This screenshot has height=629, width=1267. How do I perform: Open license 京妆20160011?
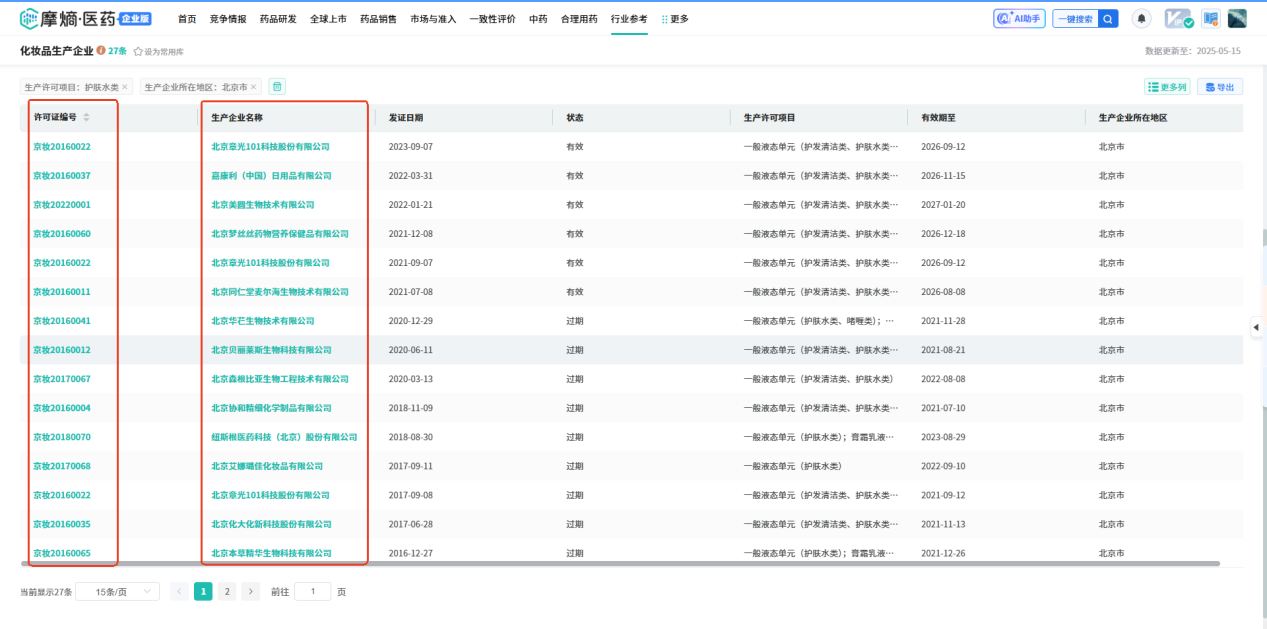(x=62, y=292)
